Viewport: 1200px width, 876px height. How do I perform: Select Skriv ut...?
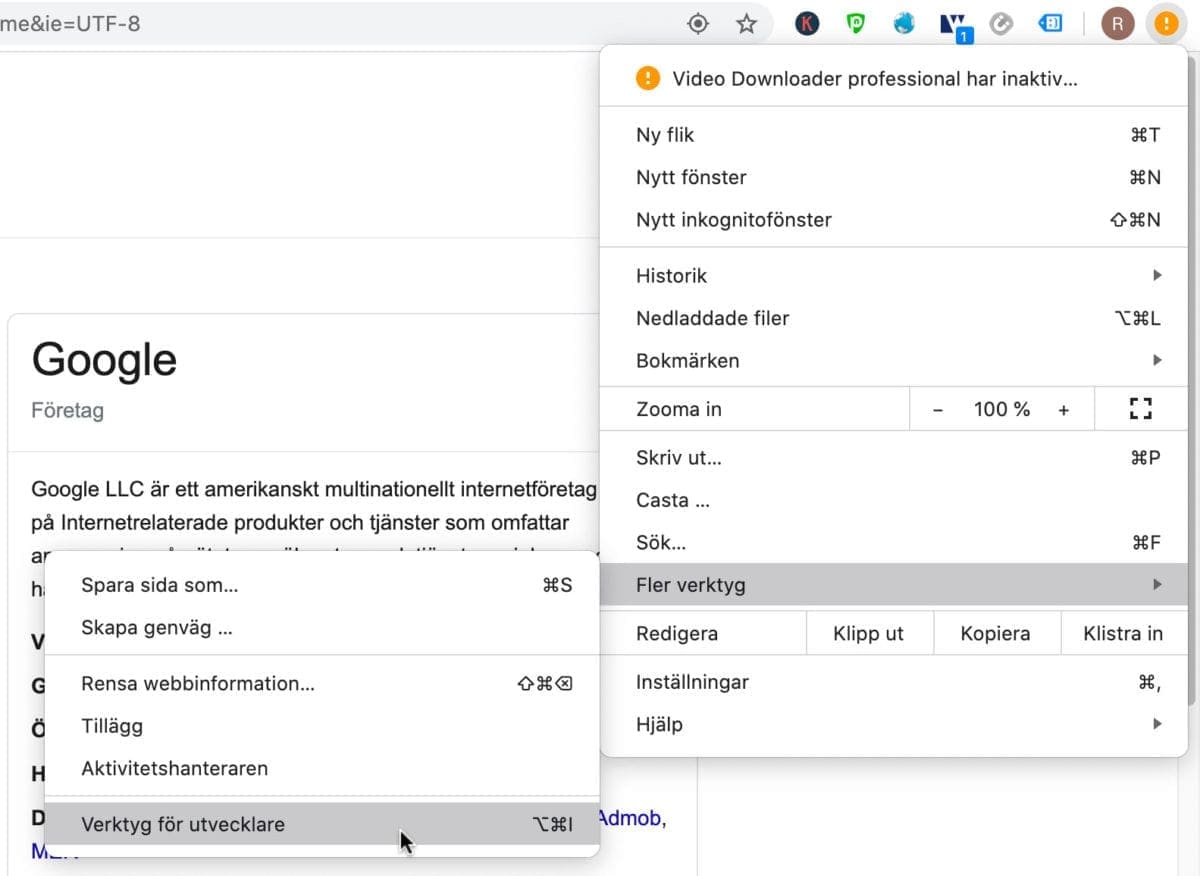pos(893,458)
